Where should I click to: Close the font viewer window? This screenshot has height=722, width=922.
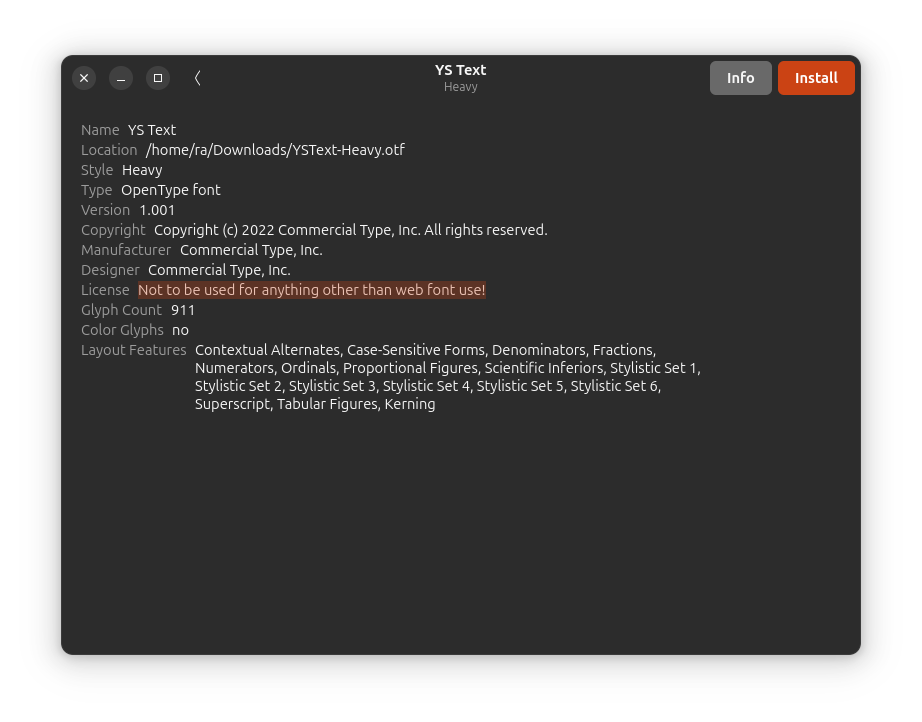(84, 78)
